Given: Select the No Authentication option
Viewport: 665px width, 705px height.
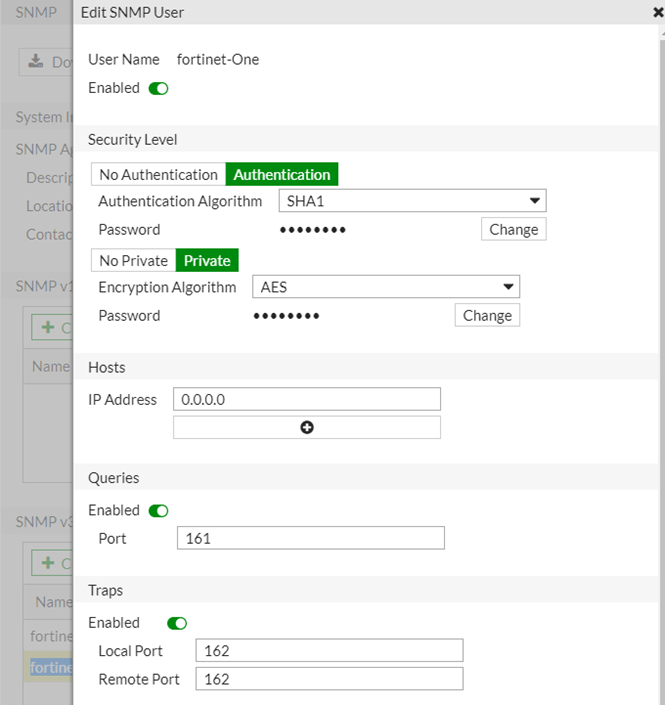Looking at the screenshot, I should click(x=158, y=175).
